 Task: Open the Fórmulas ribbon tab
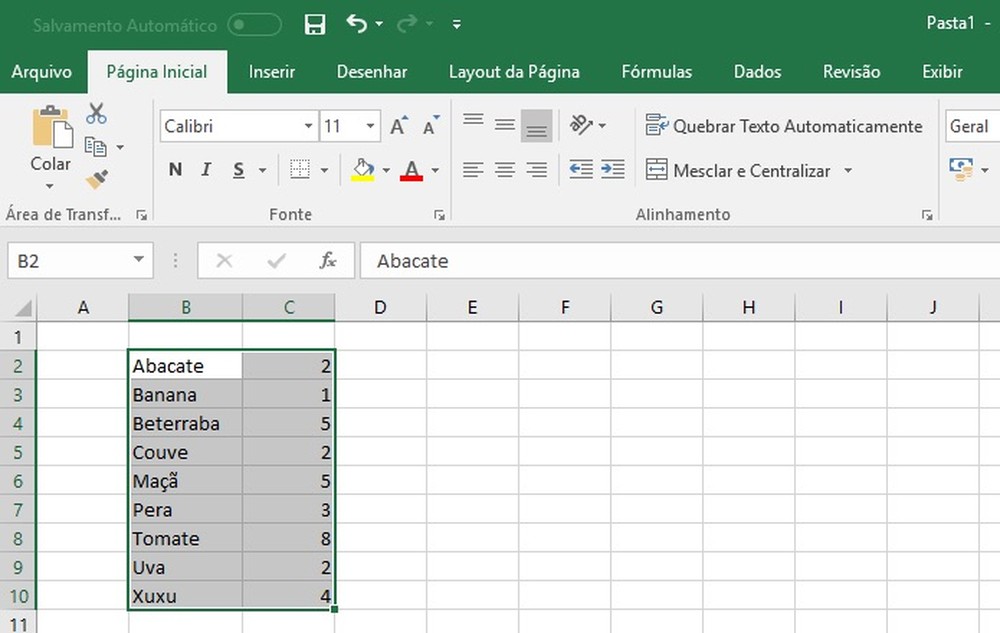tap(657, 71)
